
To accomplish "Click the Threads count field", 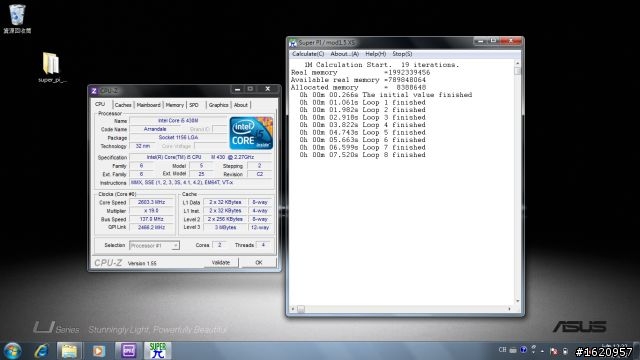I will (263, 245).
